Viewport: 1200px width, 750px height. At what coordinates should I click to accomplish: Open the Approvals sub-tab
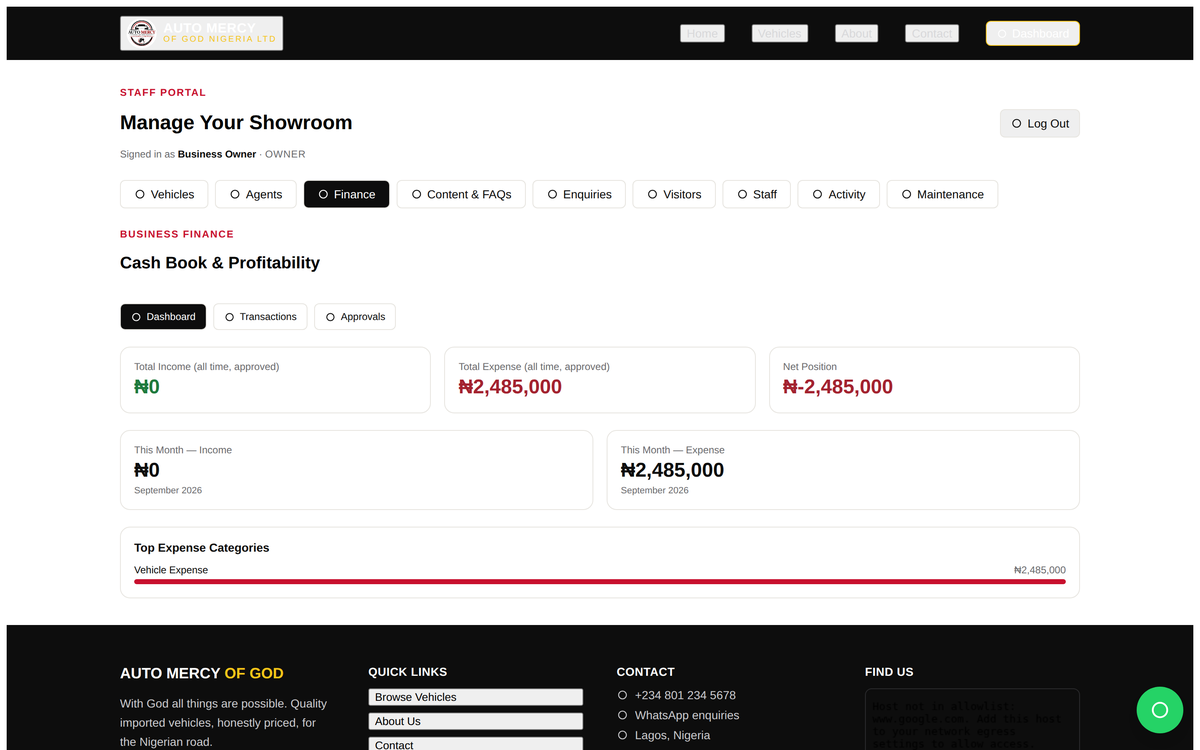point(355,316)
